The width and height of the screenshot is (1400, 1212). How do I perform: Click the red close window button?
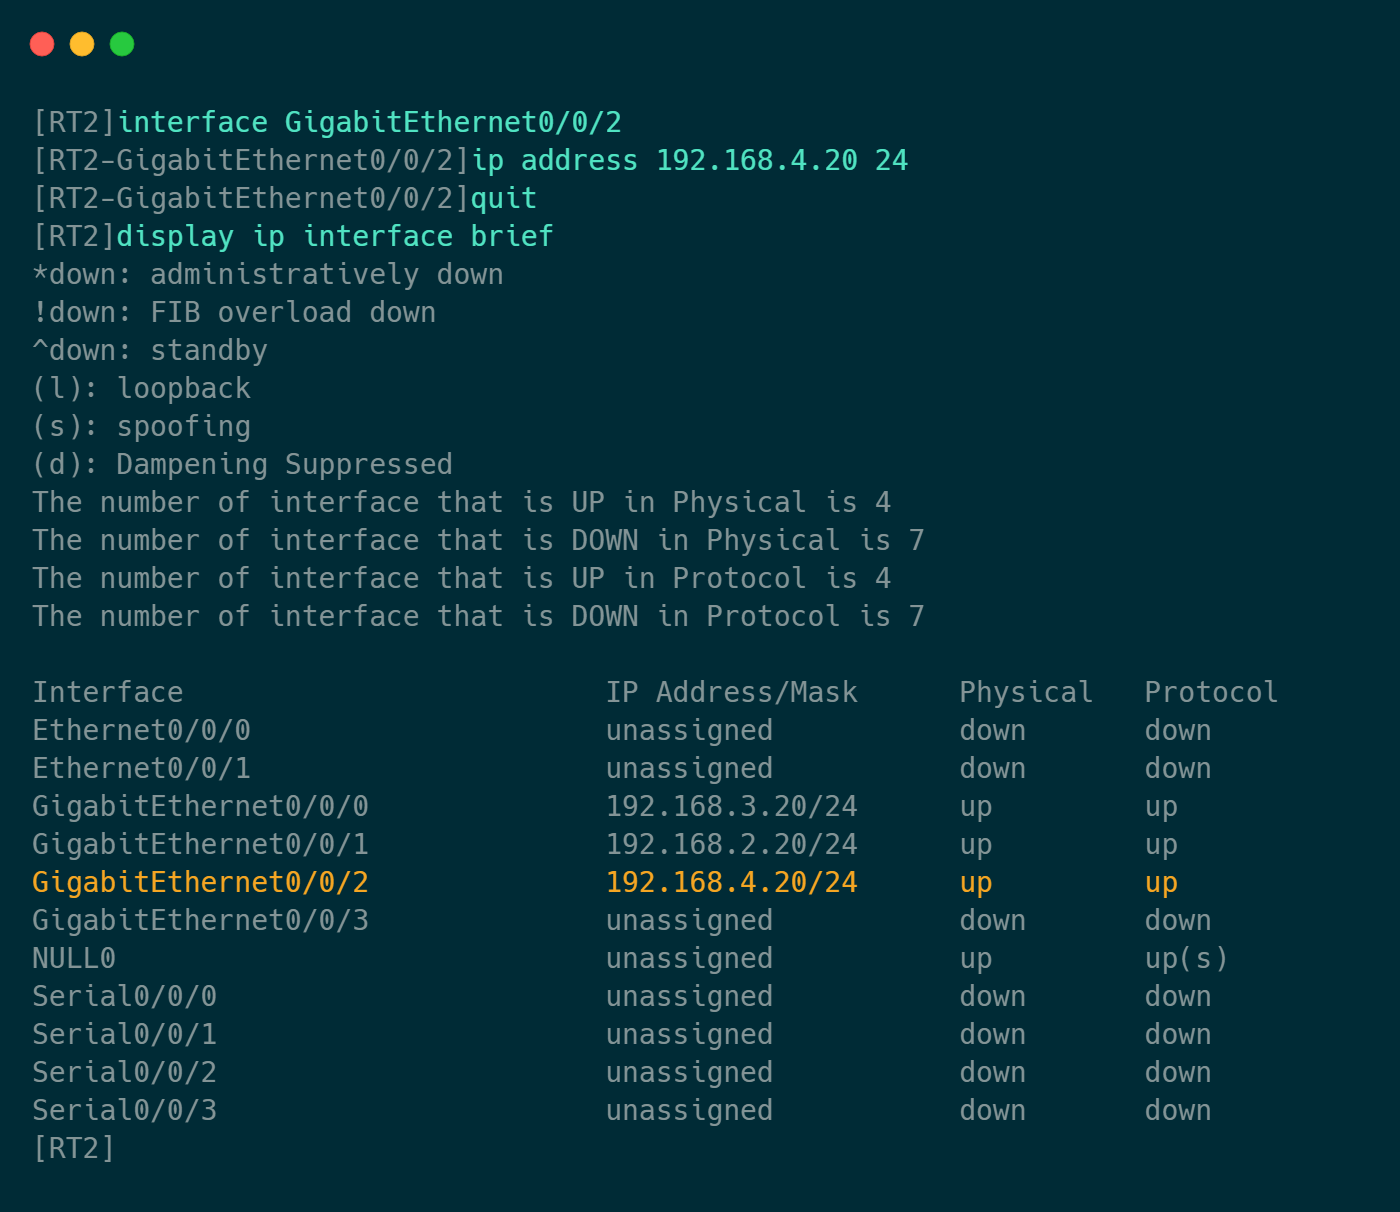(42, 44)
